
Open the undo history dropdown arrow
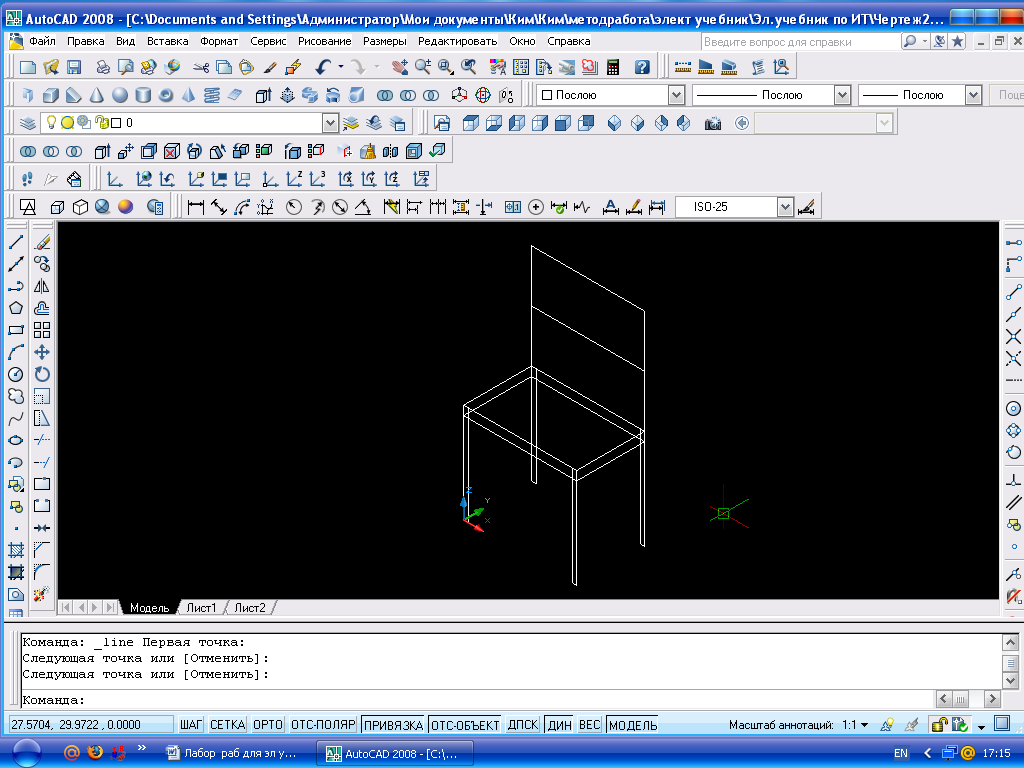340,67
